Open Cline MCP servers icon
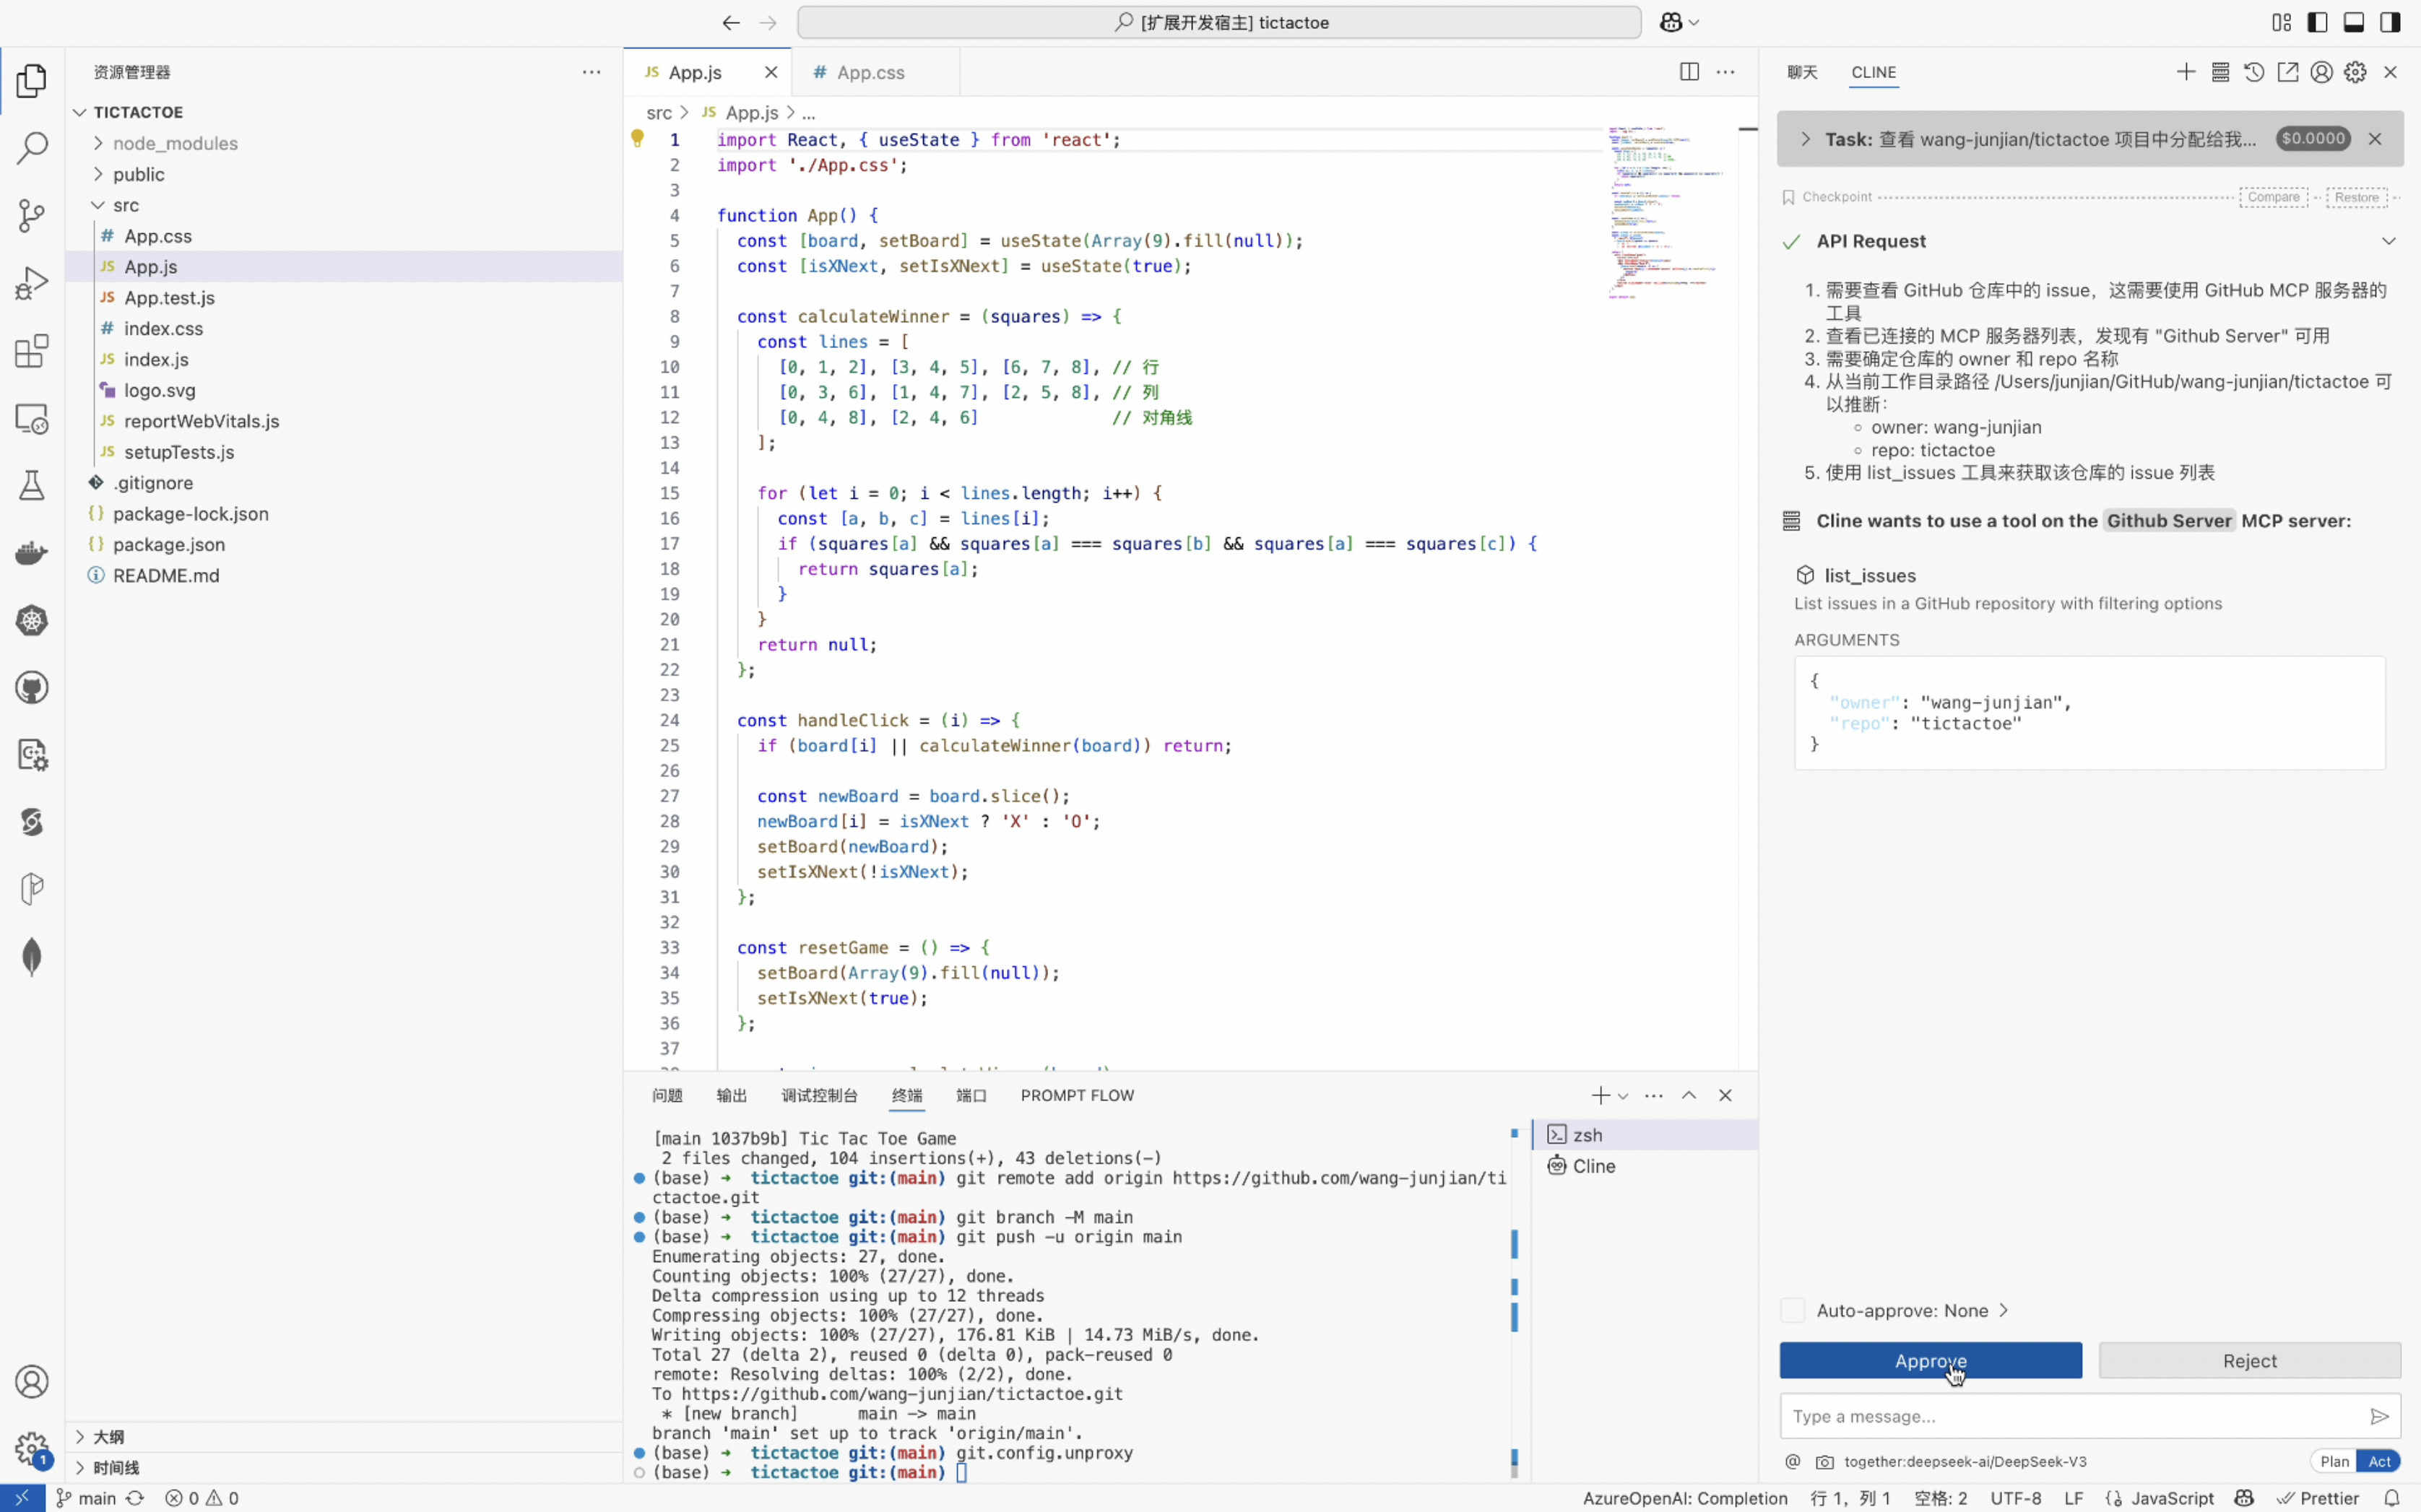This screenshot has height=1512, width=2421. (2220, 72)
